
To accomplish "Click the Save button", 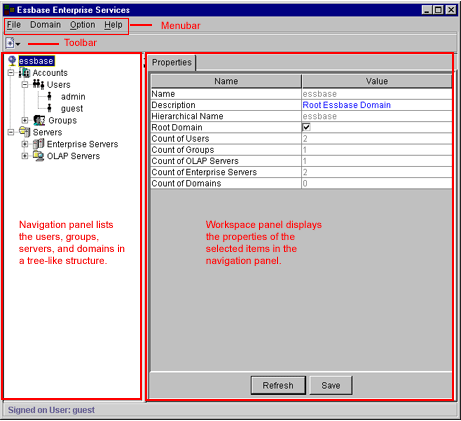I will [x=331, y=385].
